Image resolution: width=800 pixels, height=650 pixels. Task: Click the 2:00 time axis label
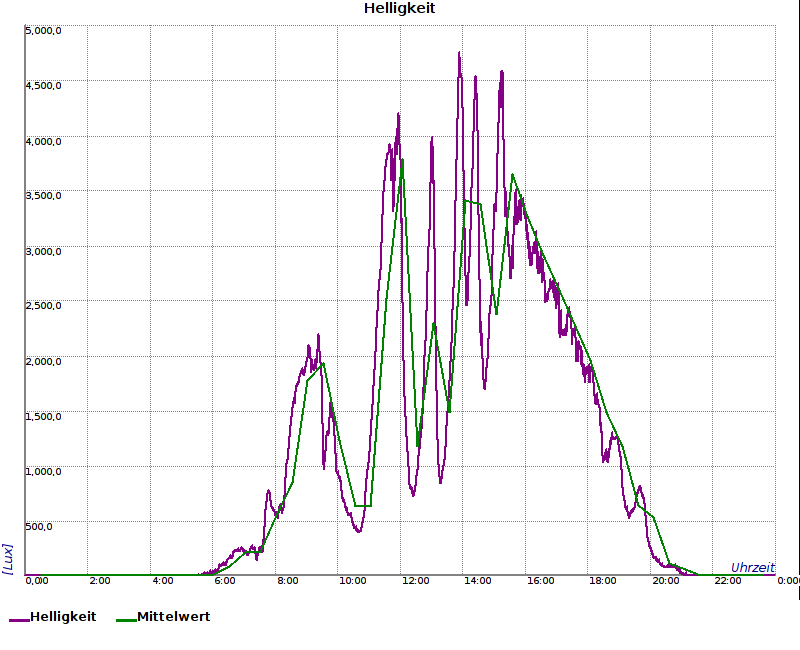99,581
